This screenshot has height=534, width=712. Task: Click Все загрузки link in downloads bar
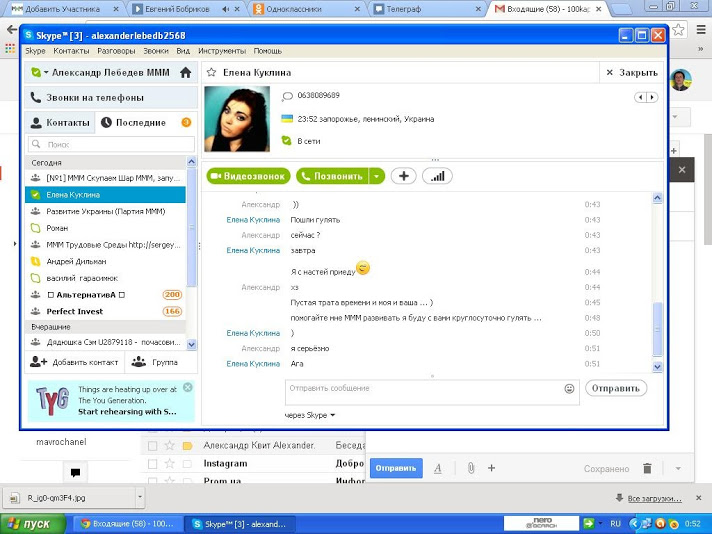[654, 499]
